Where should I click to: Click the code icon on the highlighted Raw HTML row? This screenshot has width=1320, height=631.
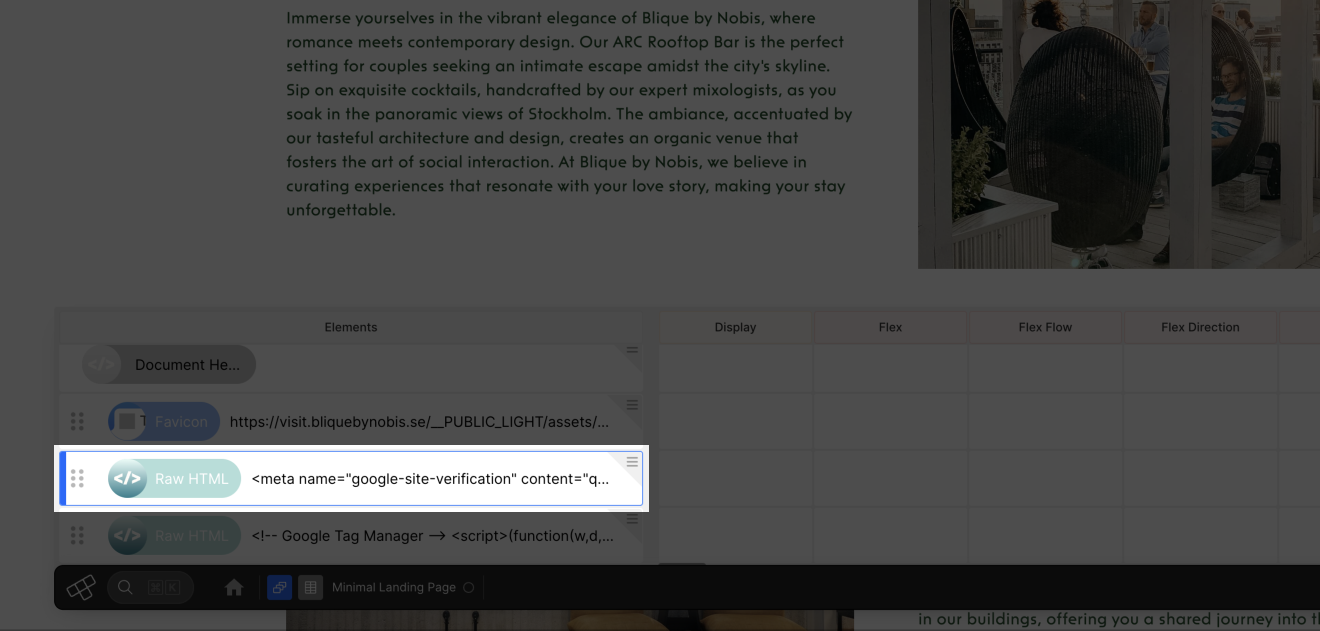(127, 479)
